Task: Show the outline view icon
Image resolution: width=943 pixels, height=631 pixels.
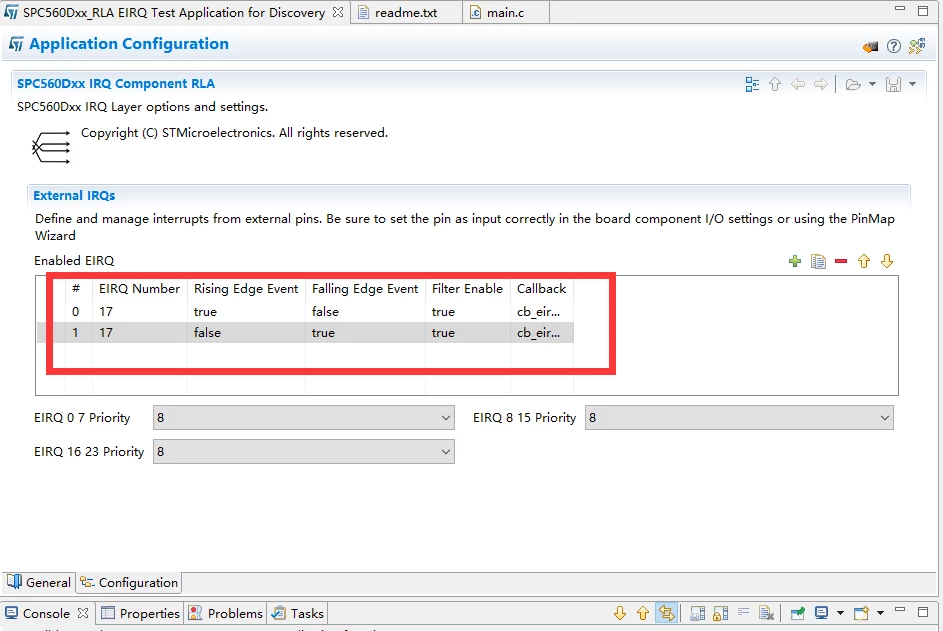Action: click(x=752, y=84)
